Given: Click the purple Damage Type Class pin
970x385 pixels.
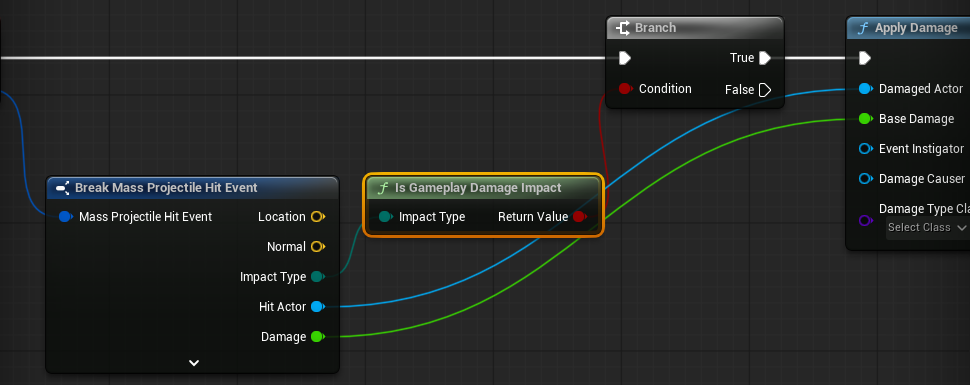Looking at the screenshot, I should (866, 220).
